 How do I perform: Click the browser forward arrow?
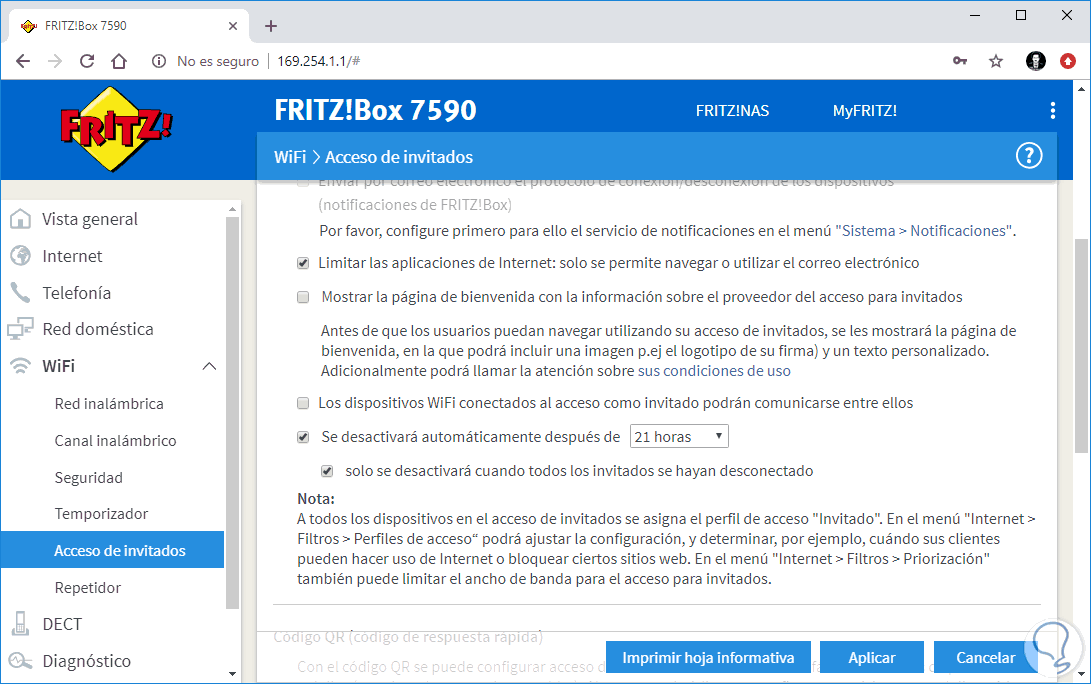click(55, 61)
